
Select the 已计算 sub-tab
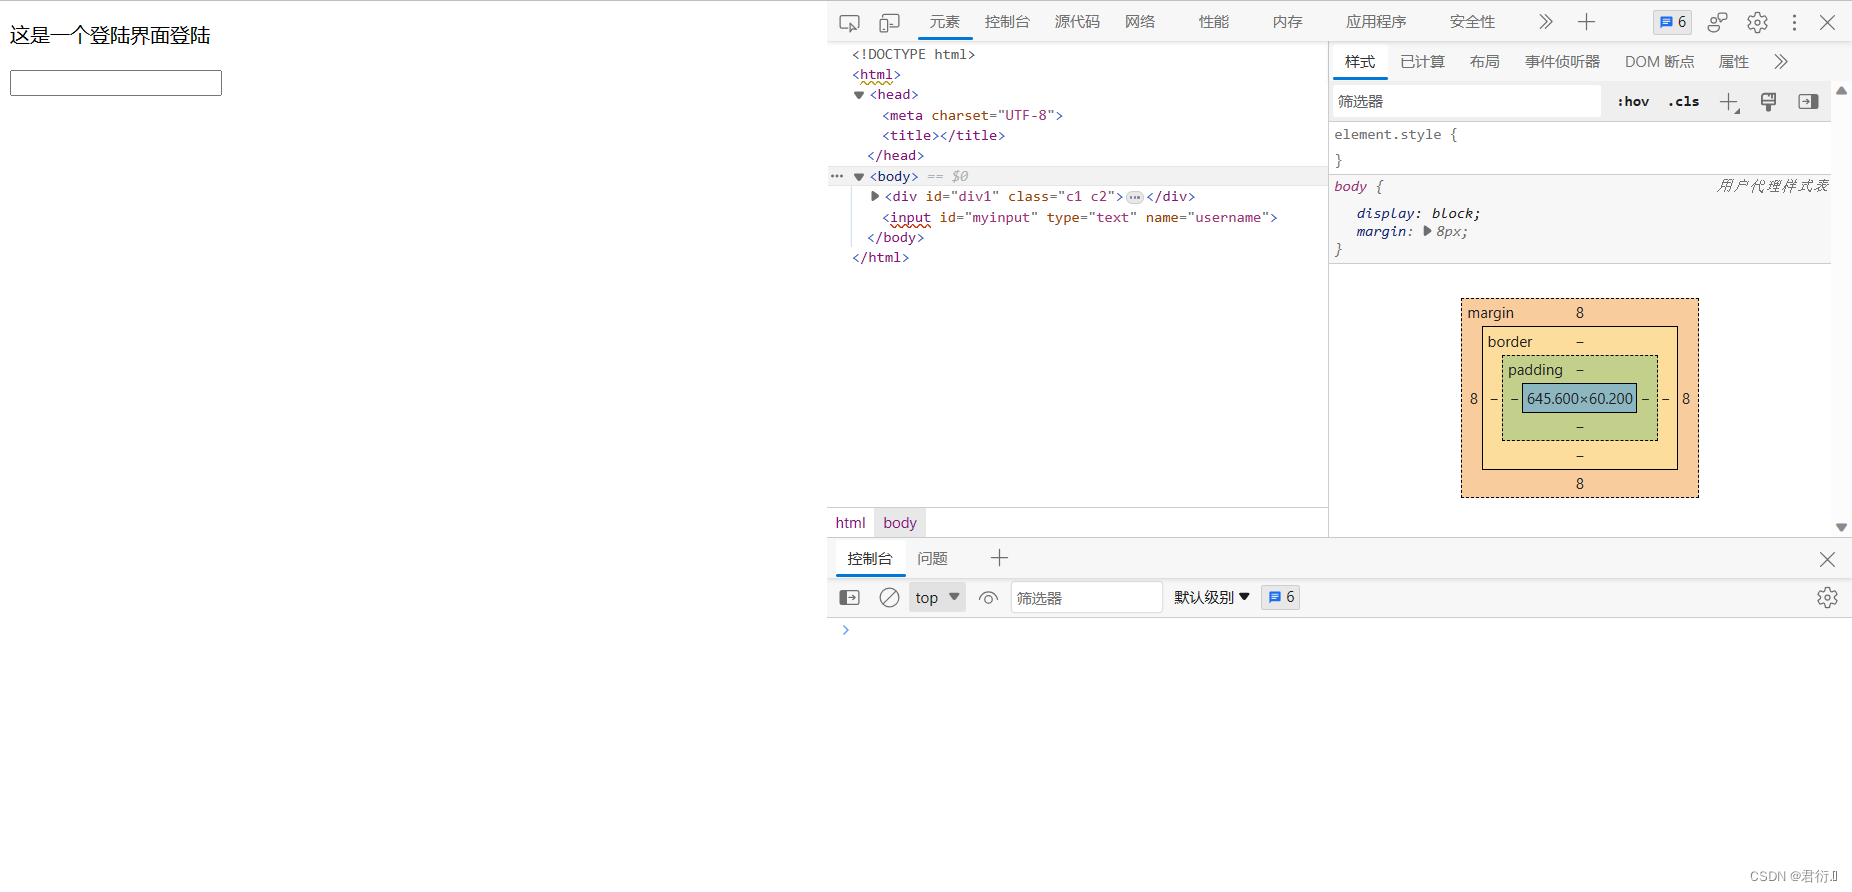1422,62
